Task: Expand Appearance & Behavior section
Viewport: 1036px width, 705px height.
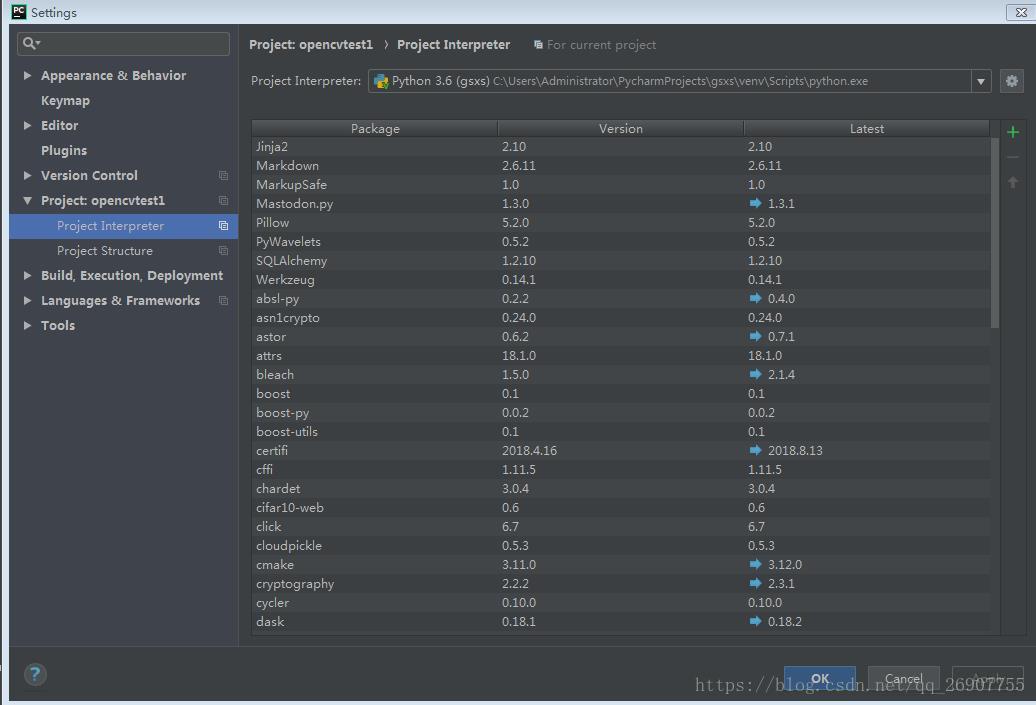Action: coord(27,75)
